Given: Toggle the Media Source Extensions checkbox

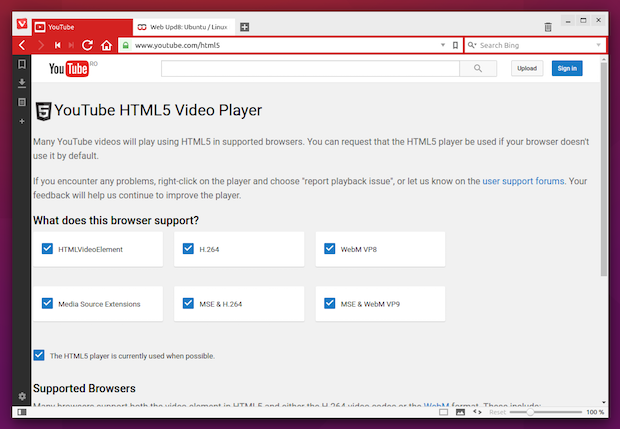Looking at the screenshot, I should tap(47, 303).
